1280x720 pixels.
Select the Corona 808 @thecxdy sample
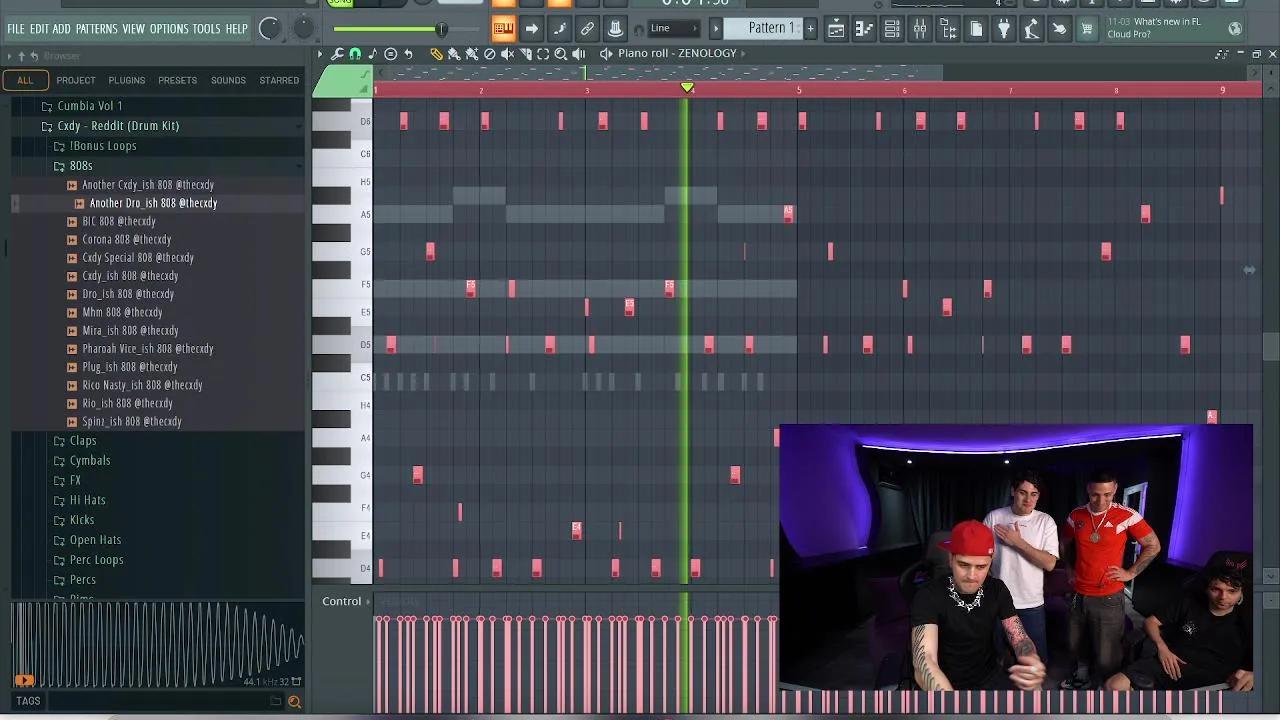click(x=126, y=239)
